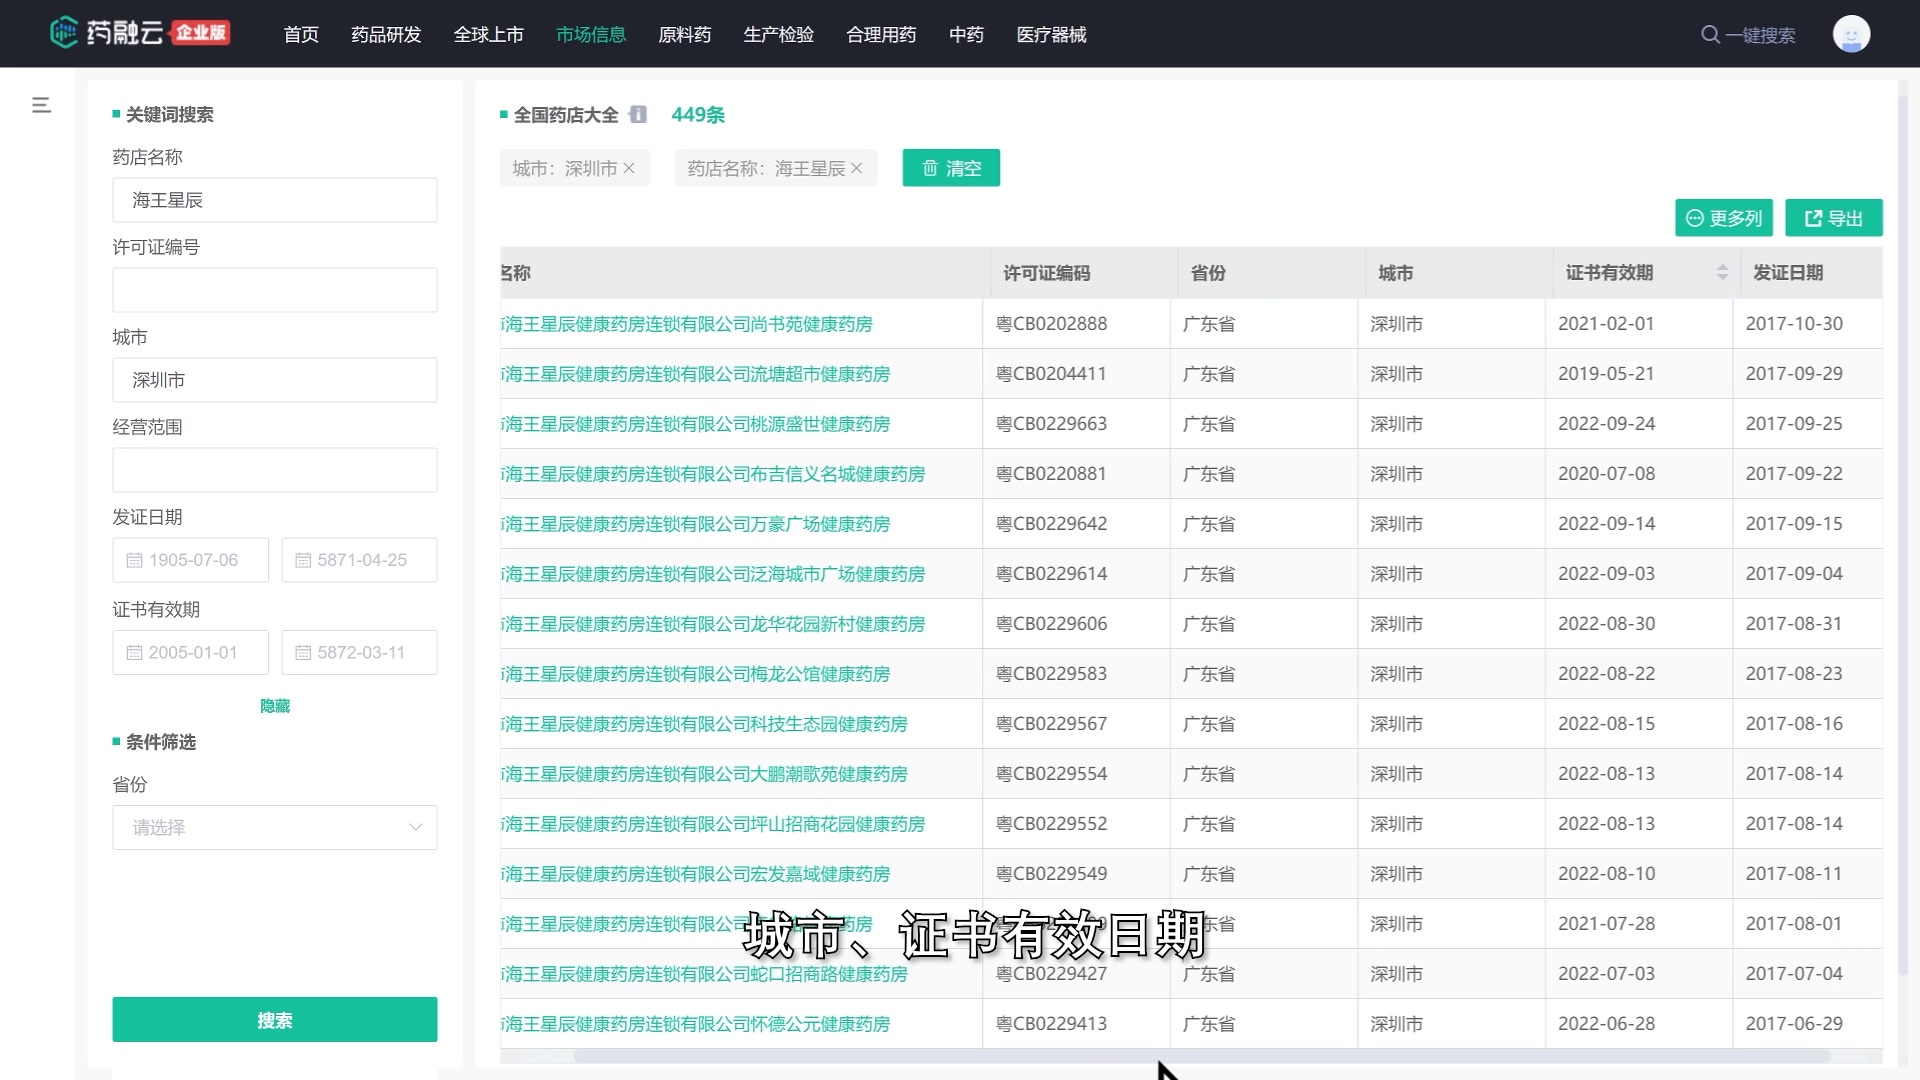Image resolution: width=1920 pixels, height=1080 pixels.
Task: Open 全球上市 menu
Action: pos(489,35)
